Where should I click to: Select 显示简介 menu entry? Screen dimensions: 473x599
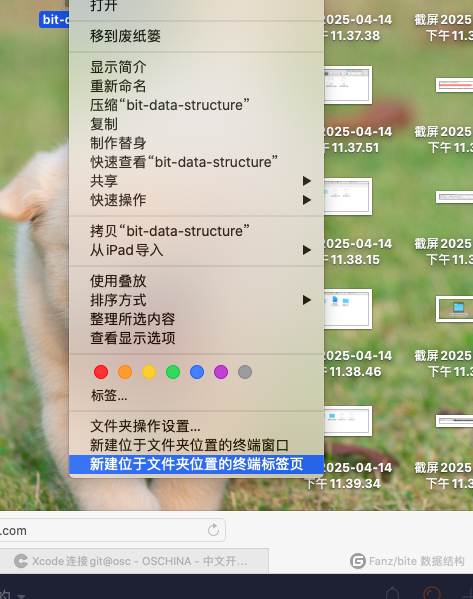tap(196, 67)
